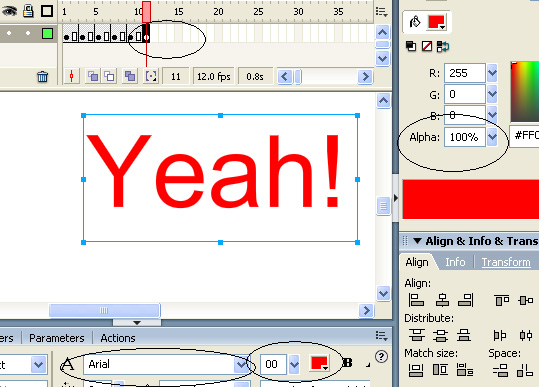Viewport: 539px width, 387px height.
Task: Click the stage vertical scroll down arrow
Action: point(383,294)
